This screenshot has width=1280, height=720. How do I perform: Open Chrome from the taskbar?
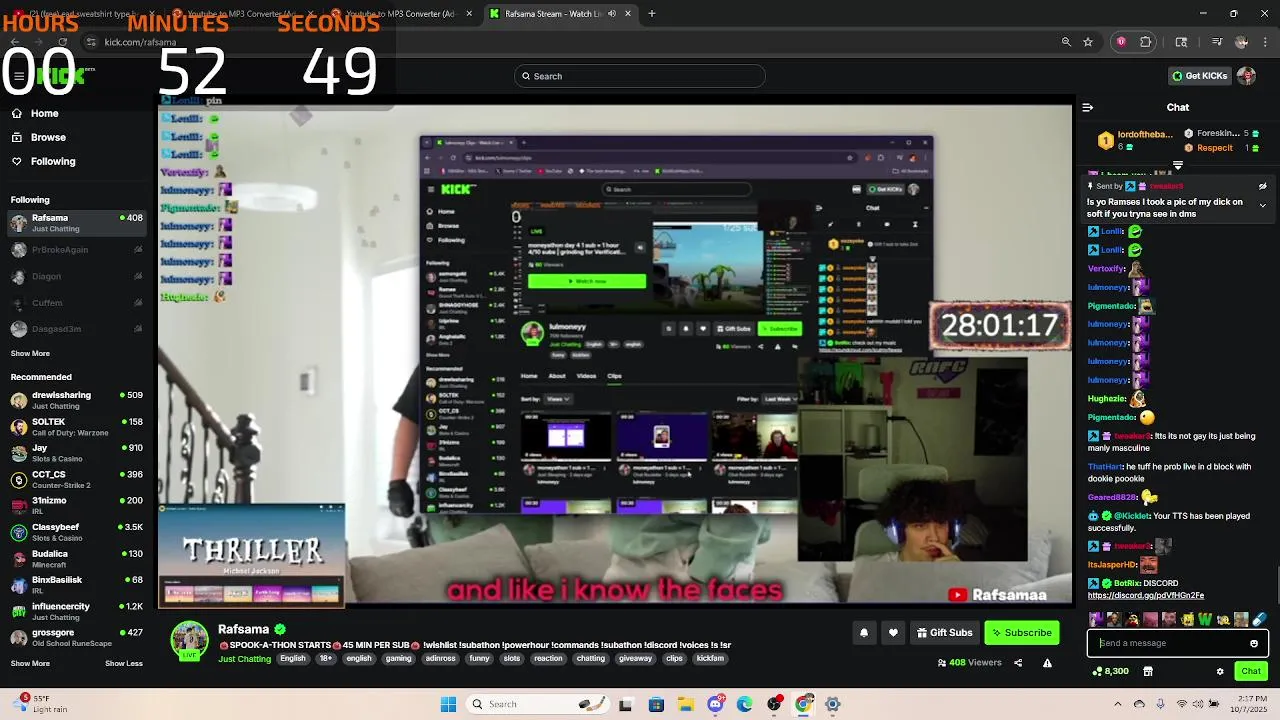(x=803, y=704)
